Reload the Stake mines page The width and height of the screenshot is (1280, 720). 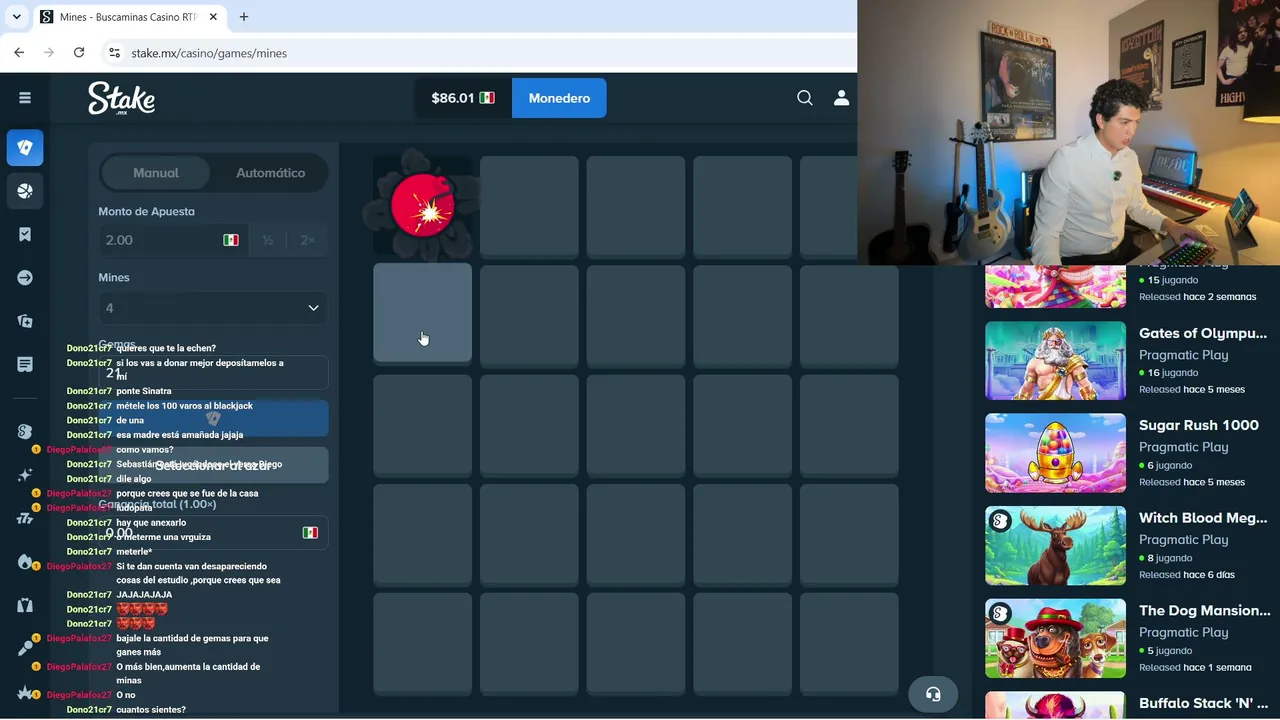click(x=79, y=53)
